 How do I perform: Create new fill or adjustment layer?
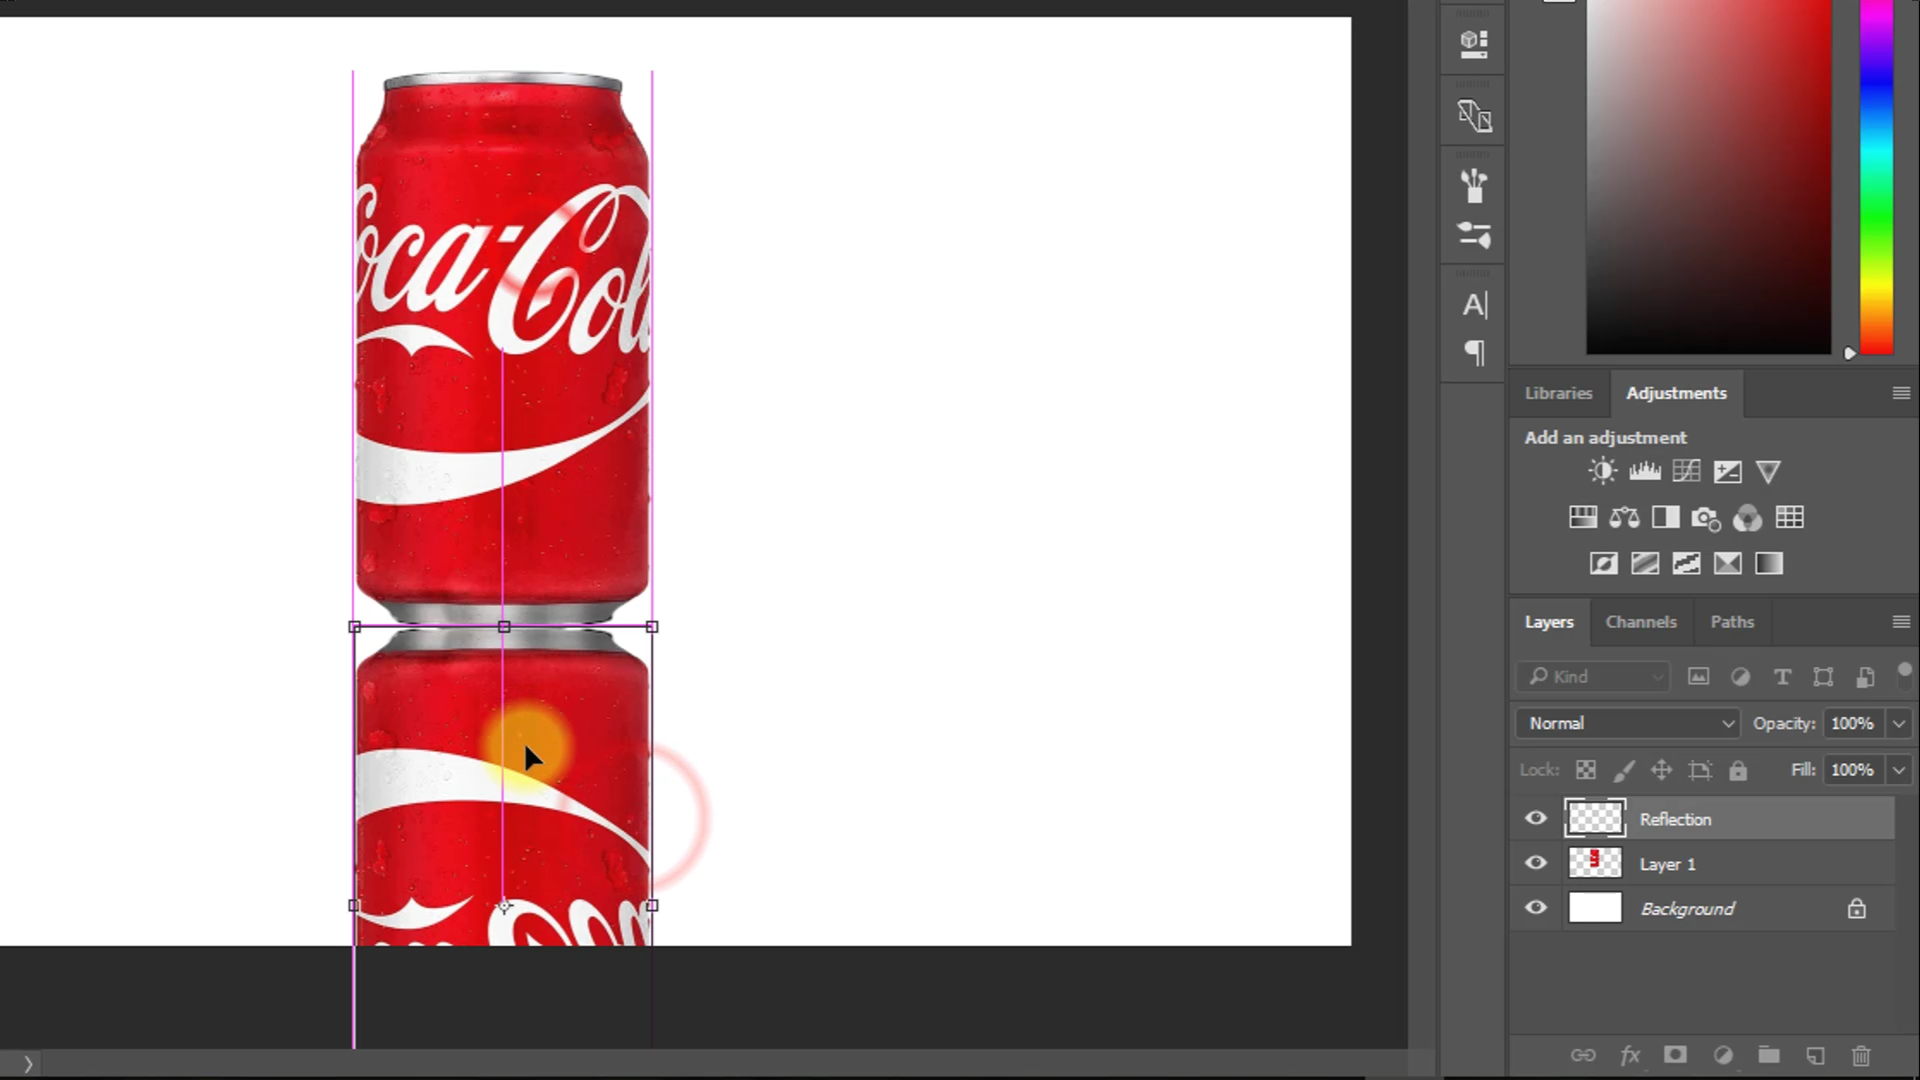click(1722, 1055)
